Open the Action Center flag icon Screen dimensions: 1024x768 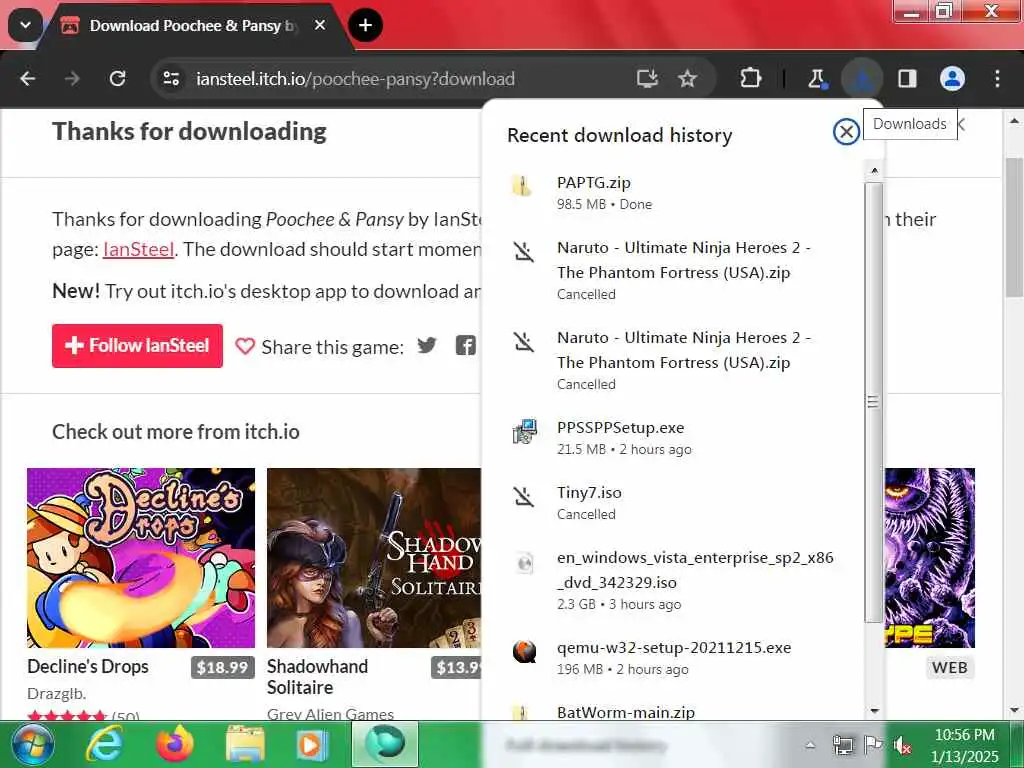[x=872, y=744]
